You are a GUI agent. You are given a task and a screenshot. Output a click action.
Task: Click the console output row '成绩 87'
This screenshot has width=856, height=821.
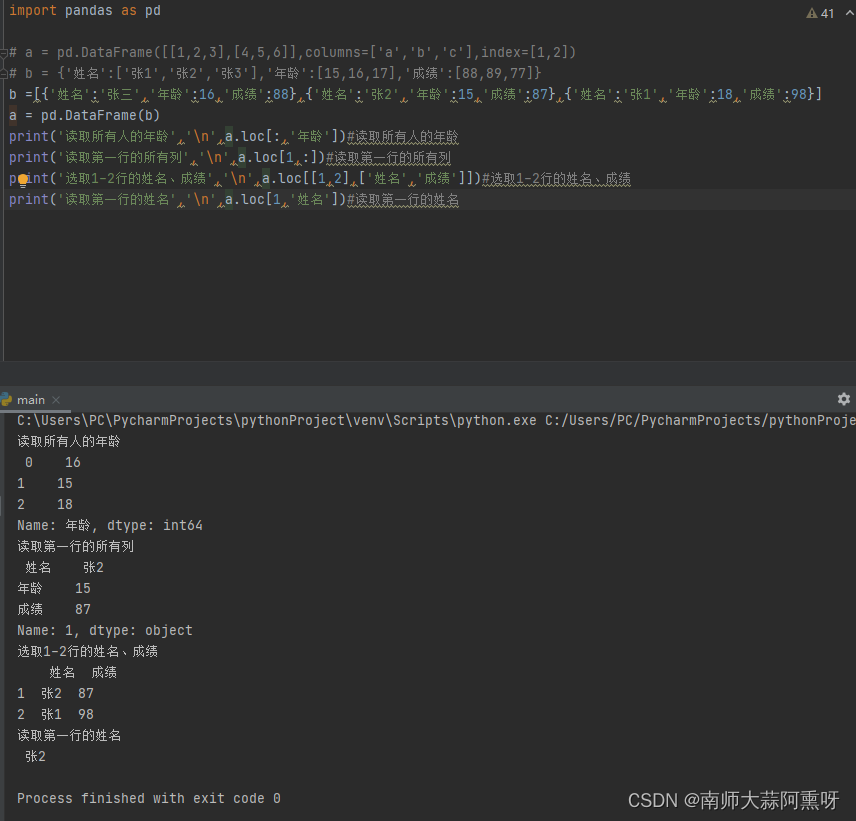(x=54, y=609)
